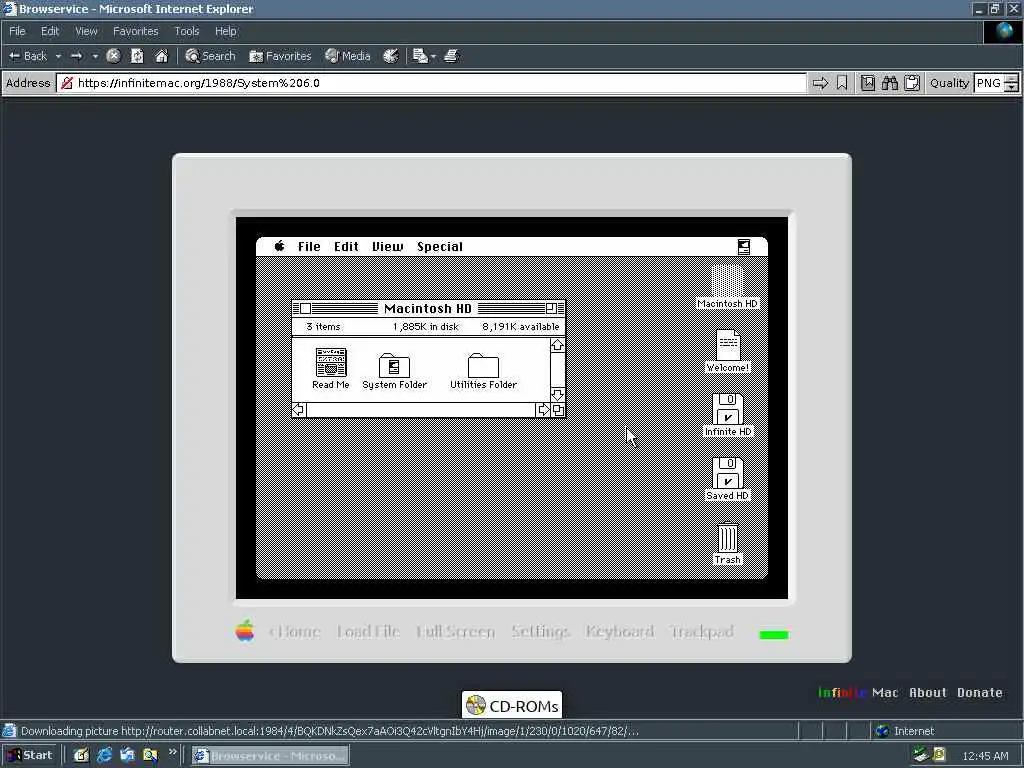Screen dimensions: 1024x768
Task: Click the bookmark ribbon icon beside Go arrow
Action: coord(842,83)
